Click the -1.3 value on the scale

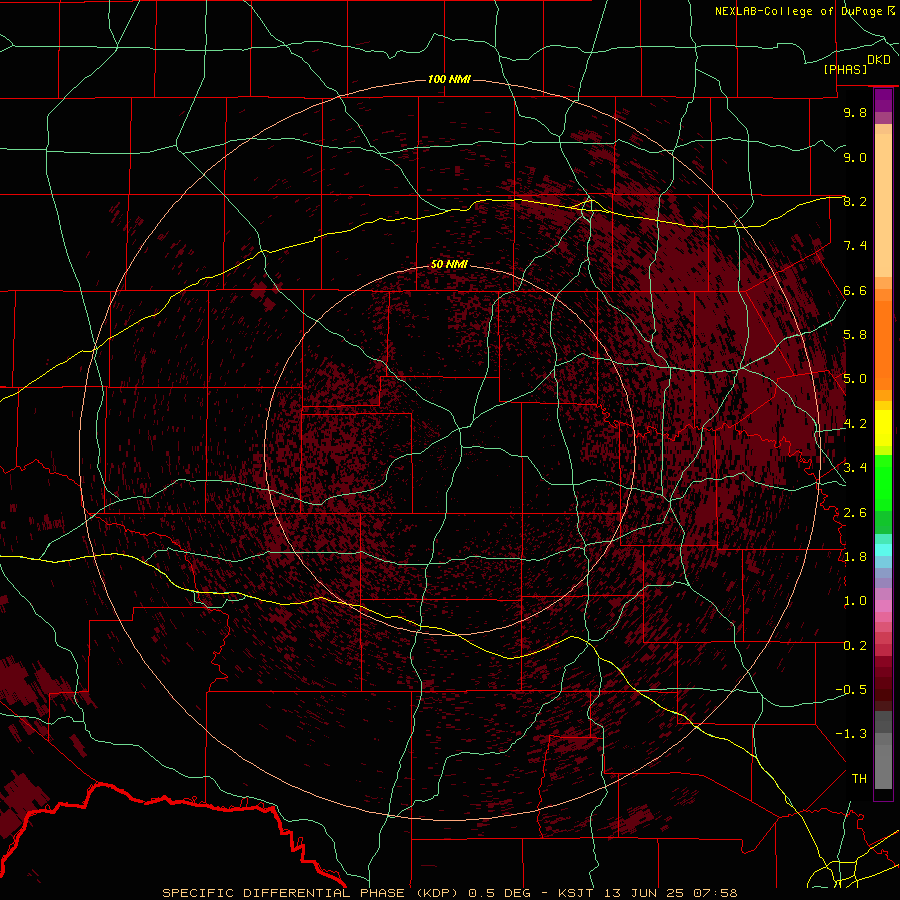tap(851, 734)
